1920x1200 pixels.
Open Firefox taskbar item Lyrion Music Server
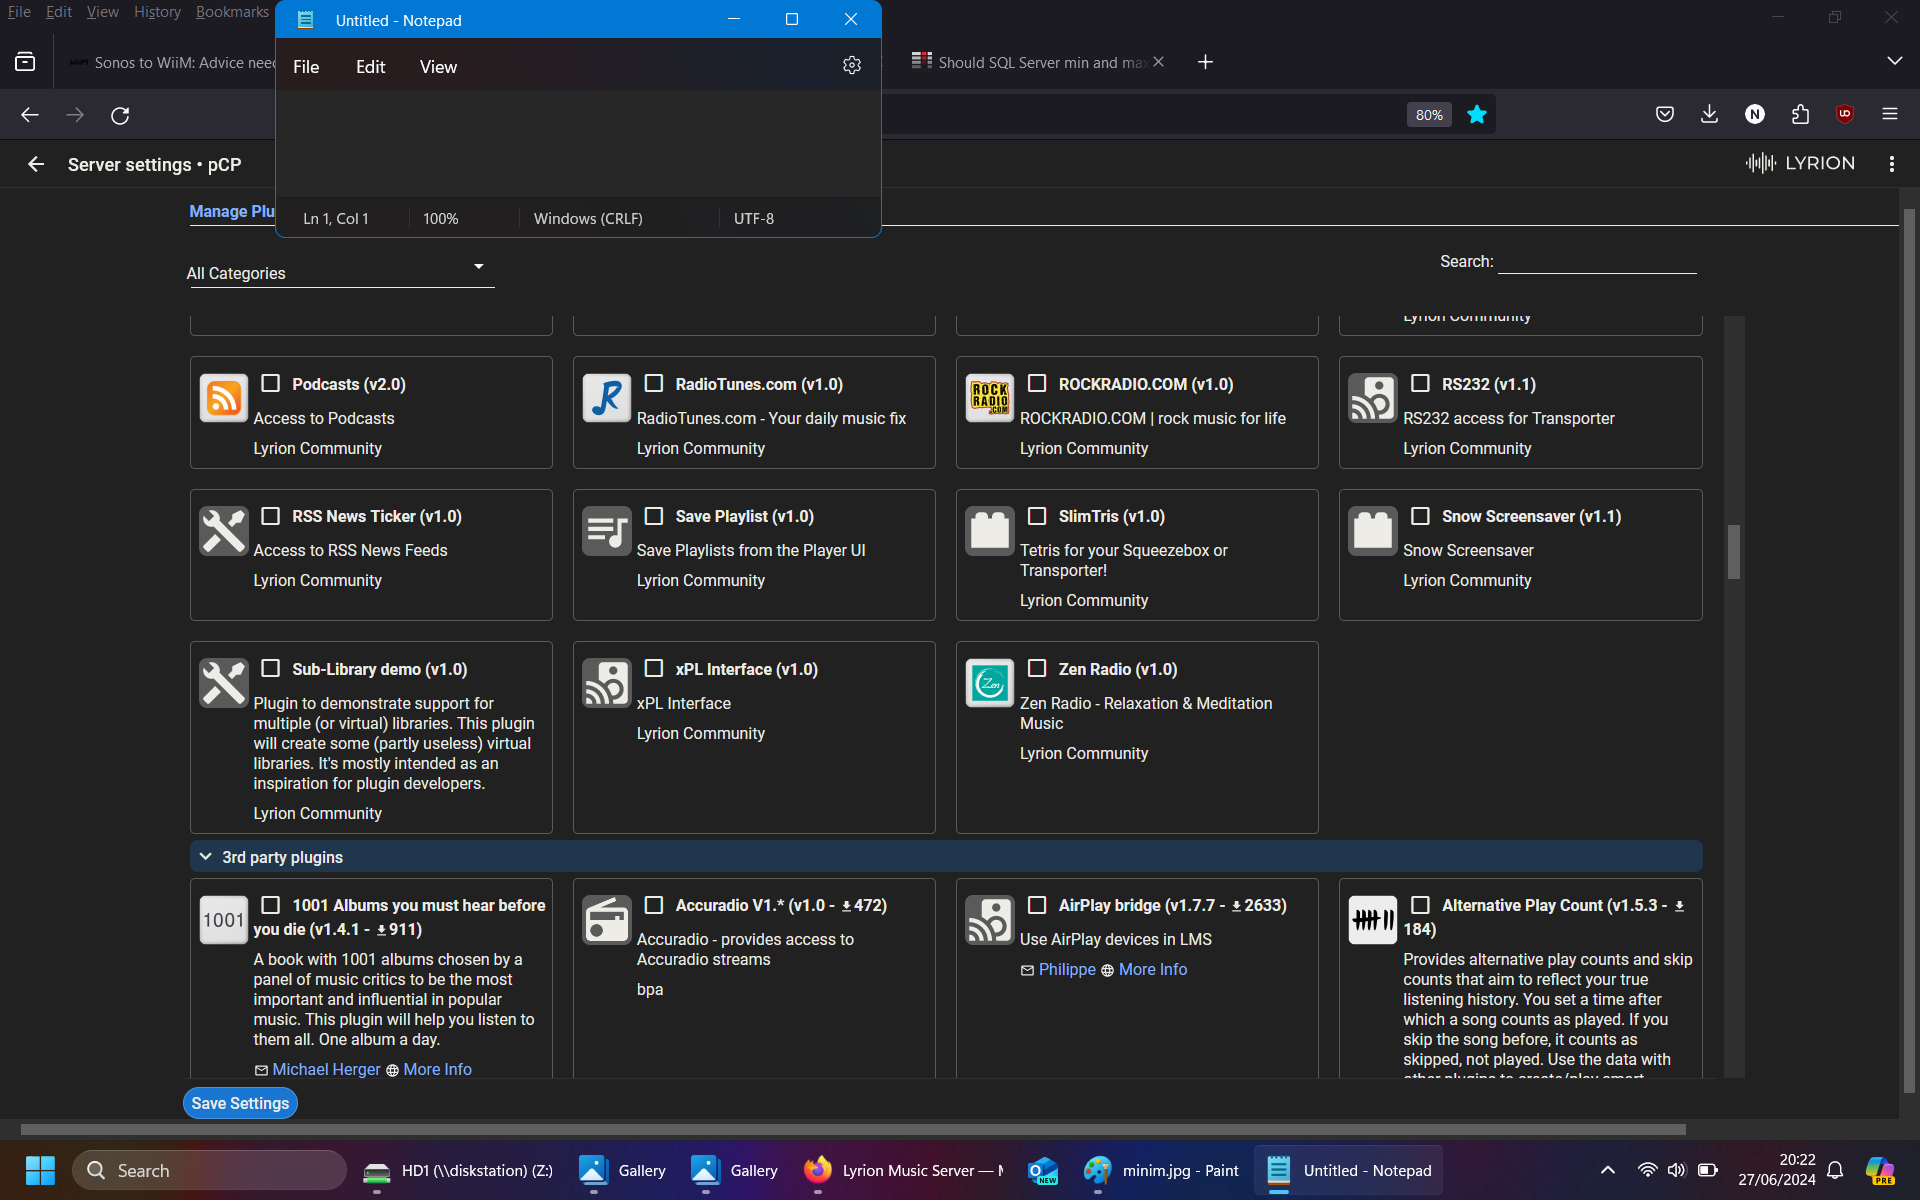coord(904,1170)
